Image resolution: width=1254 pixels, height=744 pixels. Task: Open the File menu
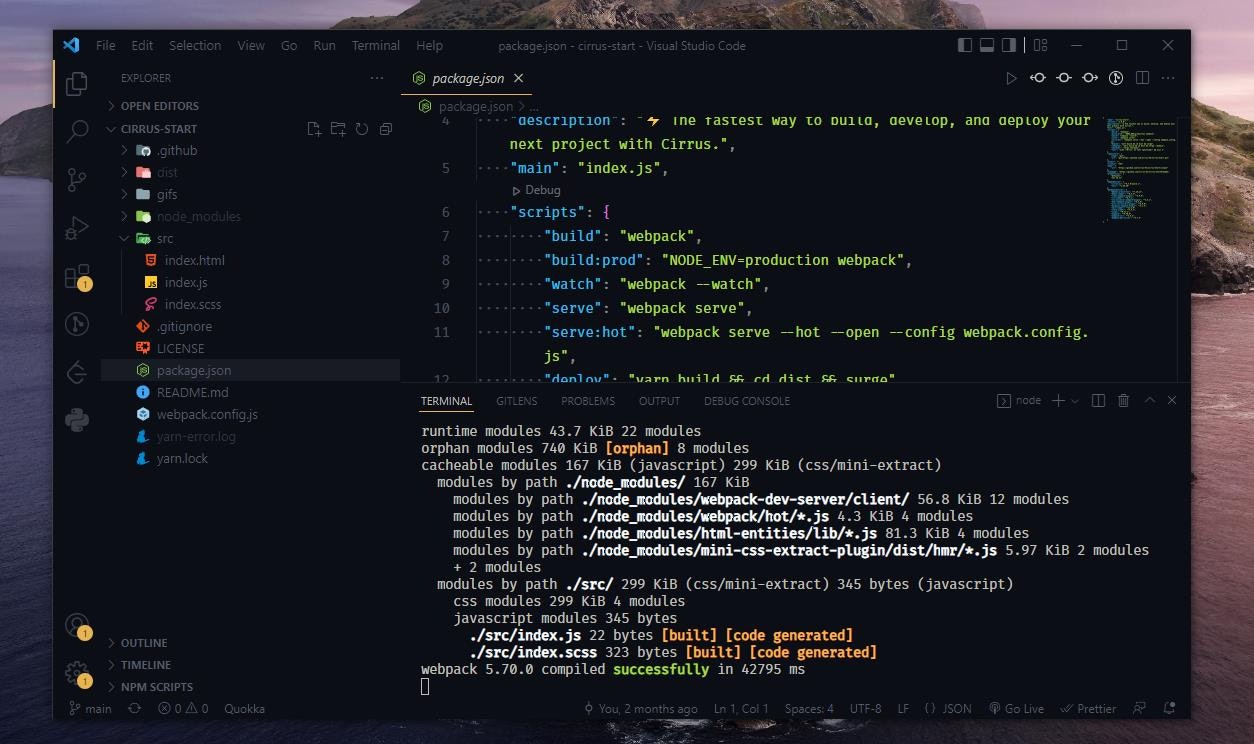[105, 45]
